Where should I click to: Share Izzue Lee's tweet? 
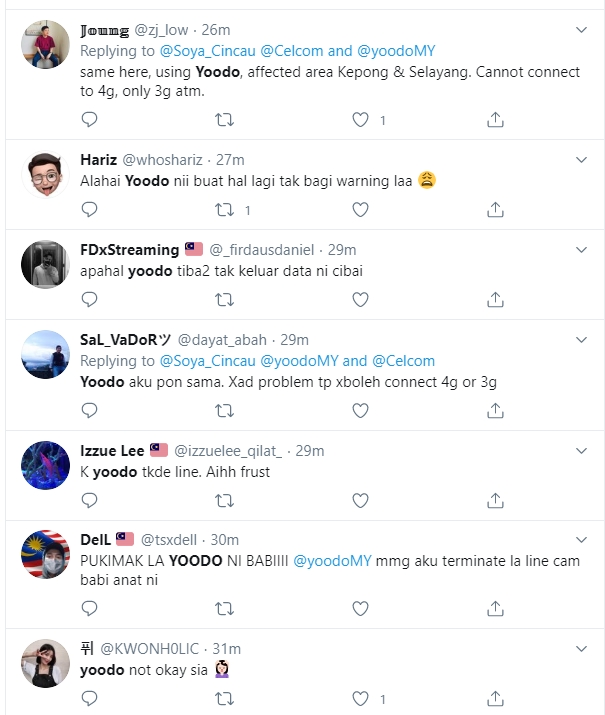tap(495, 500)
